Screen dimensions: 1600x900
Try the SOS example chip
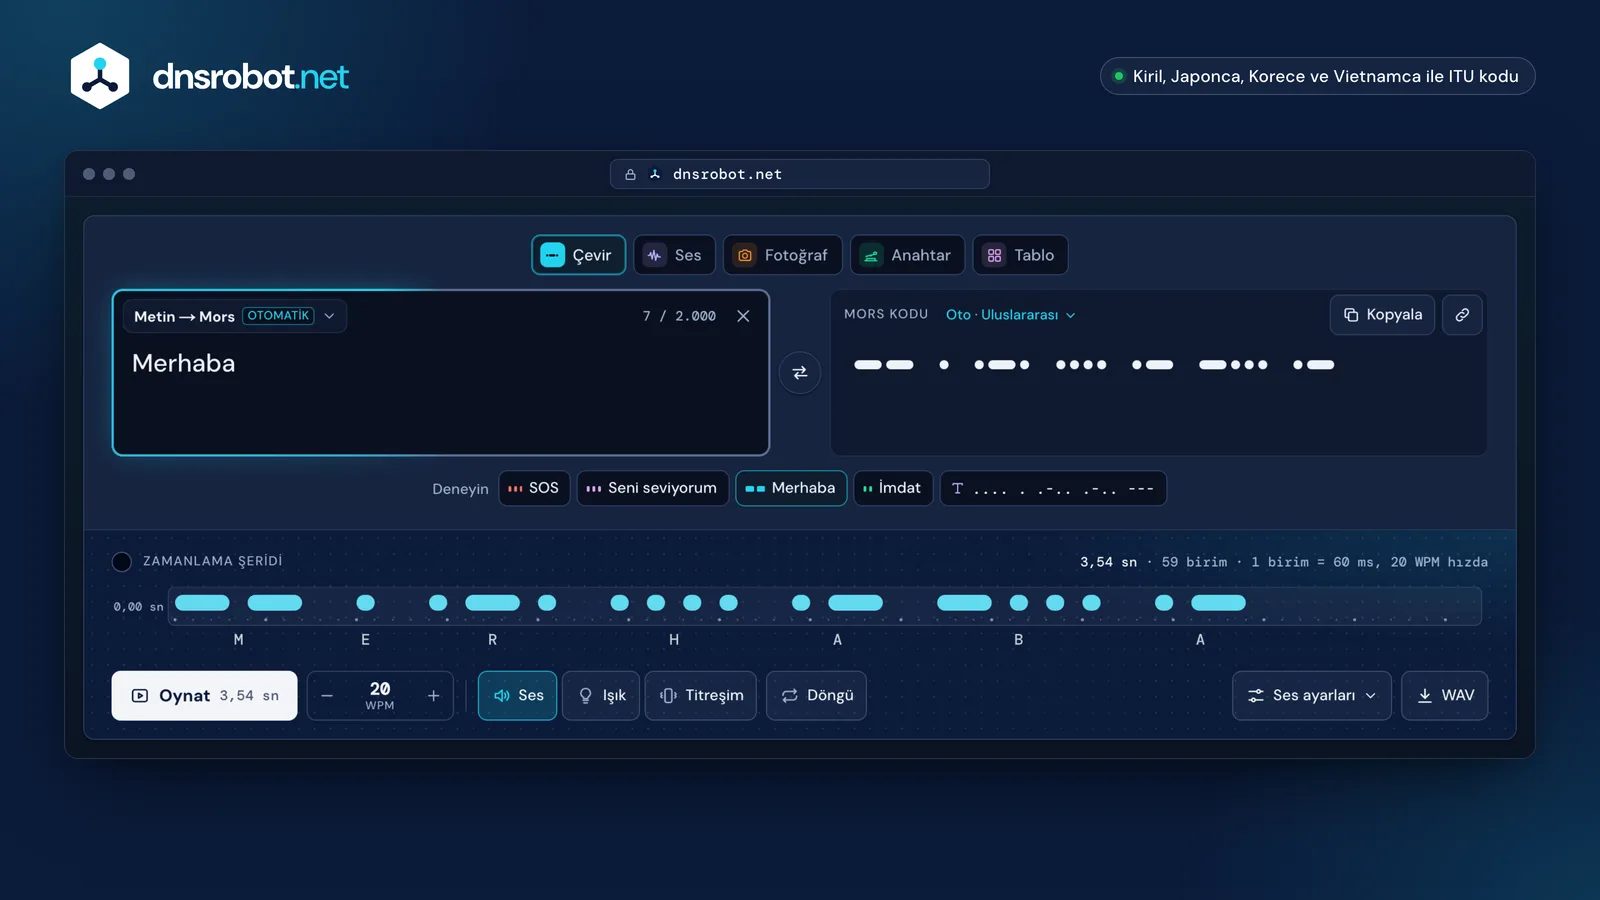coord(534,488)
